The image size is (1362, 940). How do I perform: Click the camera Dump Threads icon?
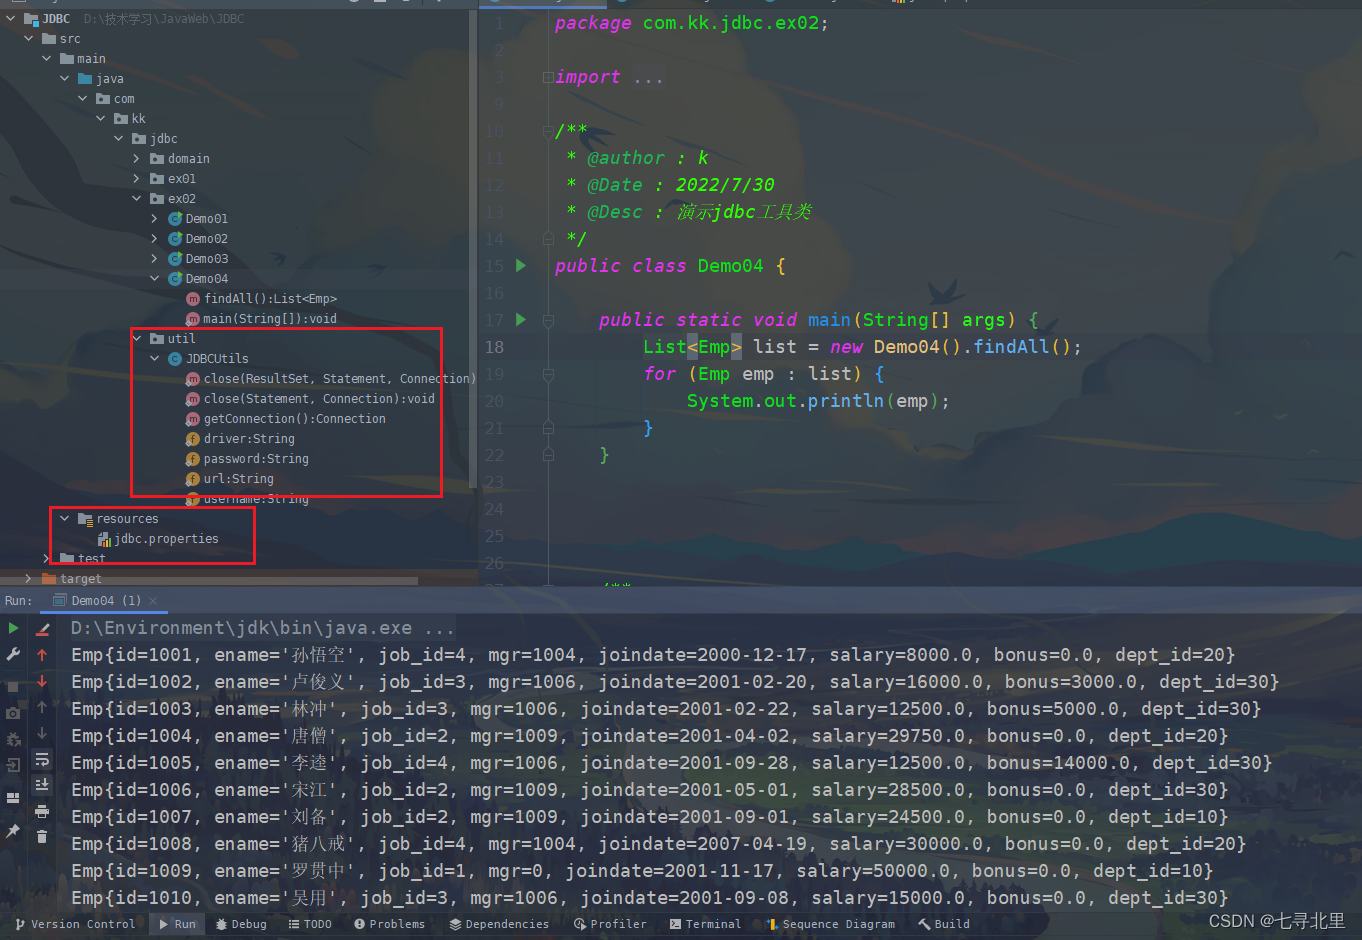point(13,713)
